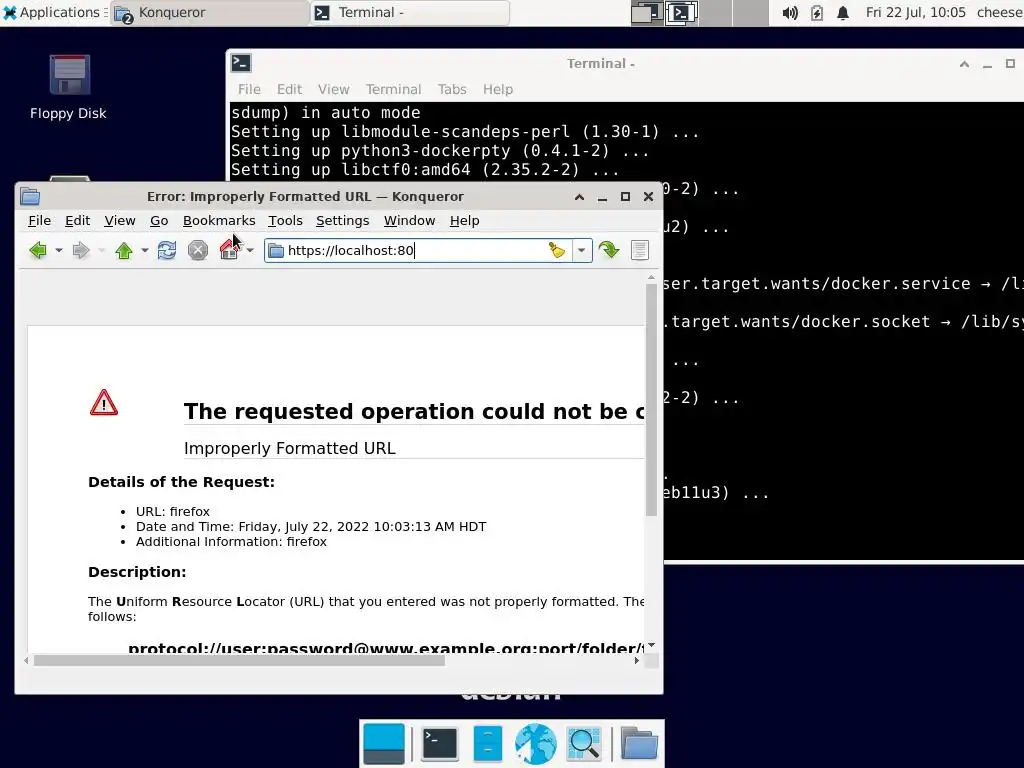Launch the Web Browser globe in the dock
The width and height of the screenshot is (1024, 768).
[x=536, y=743]
